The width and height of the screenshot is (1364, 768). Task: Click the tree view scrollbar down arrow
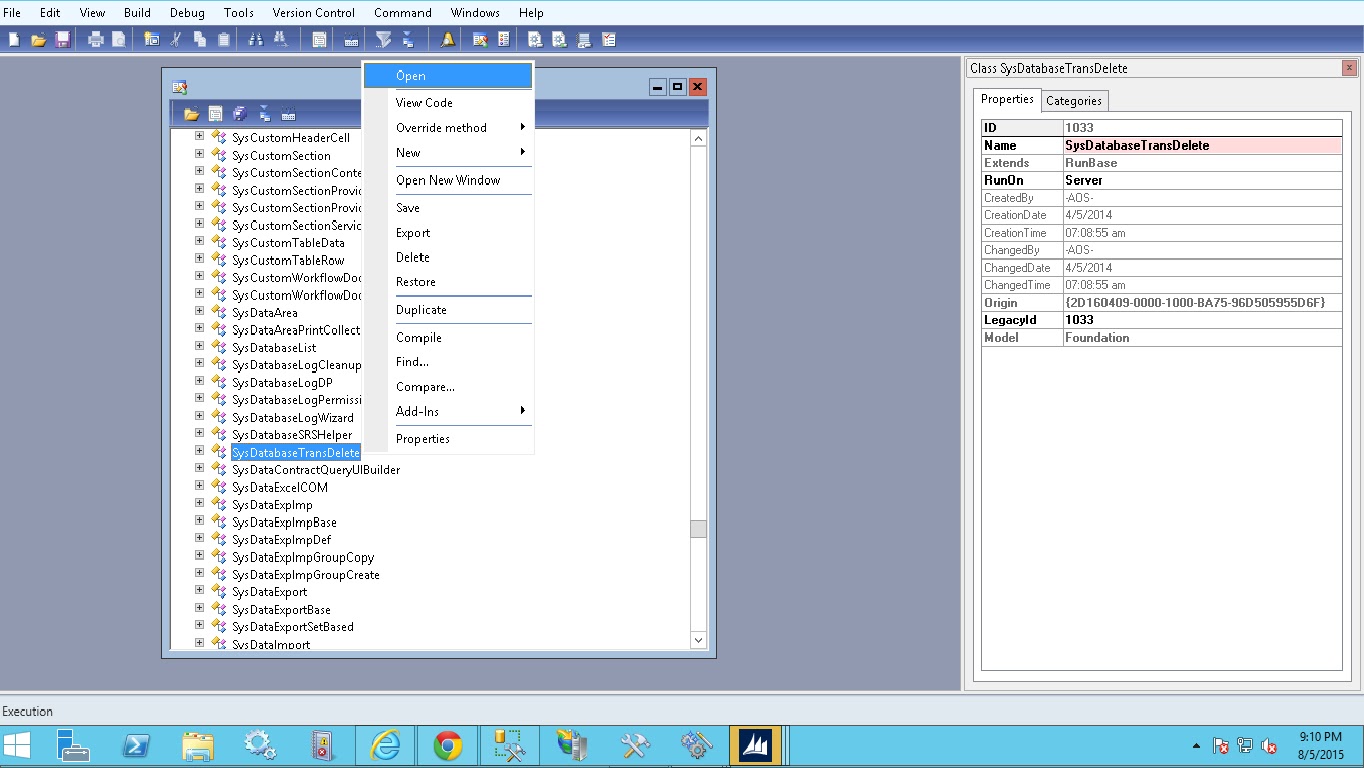698,640
